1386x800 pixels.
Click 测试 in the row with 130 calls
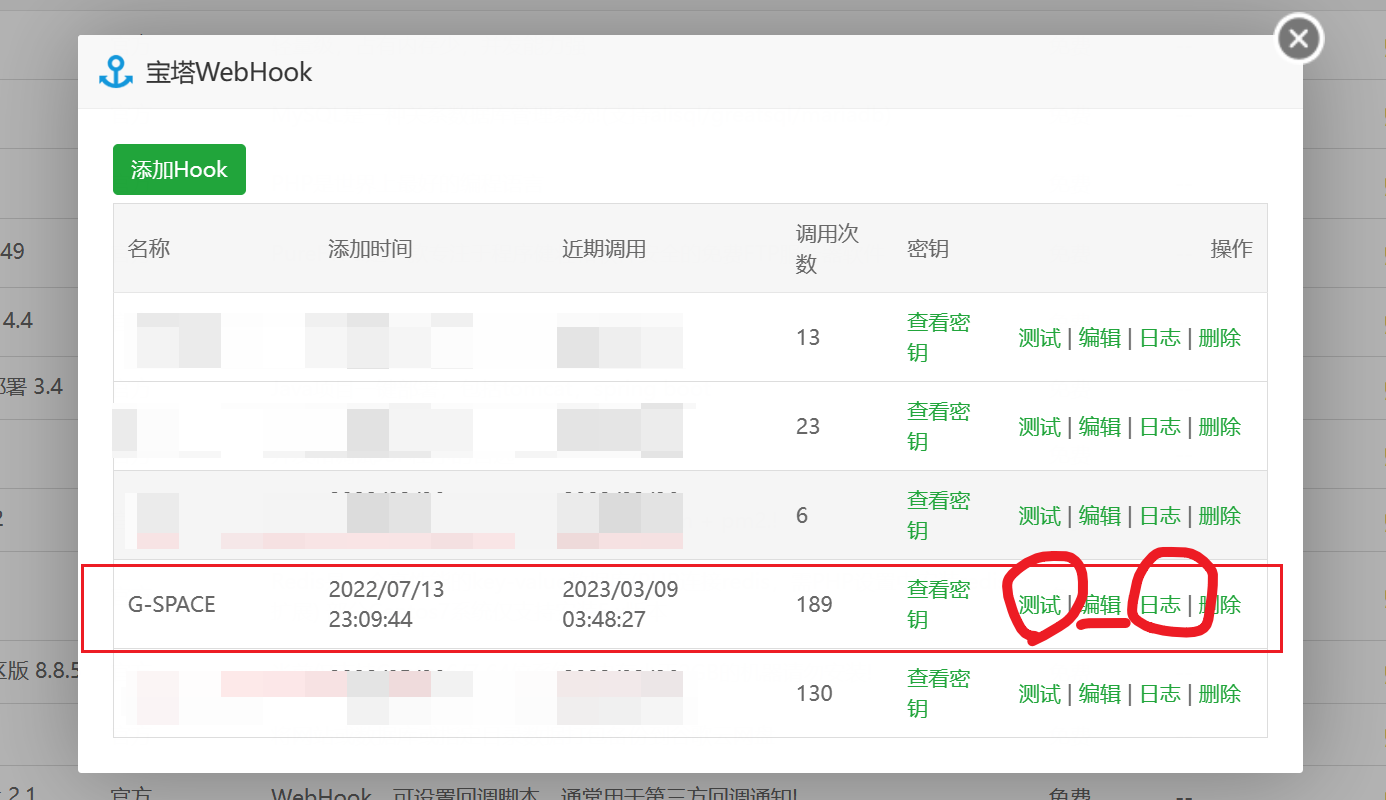(x=1039, y=694)
